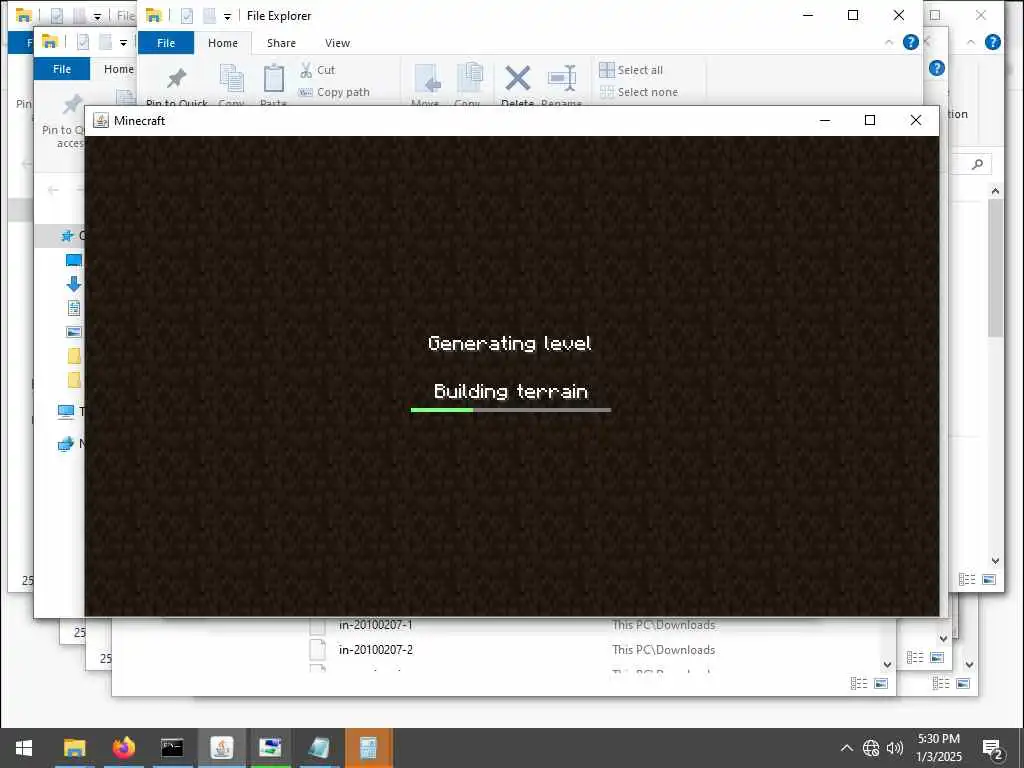Select the file in-20100207-1
The width and height of the screenshot is (1024, 768).
(376, 625)
